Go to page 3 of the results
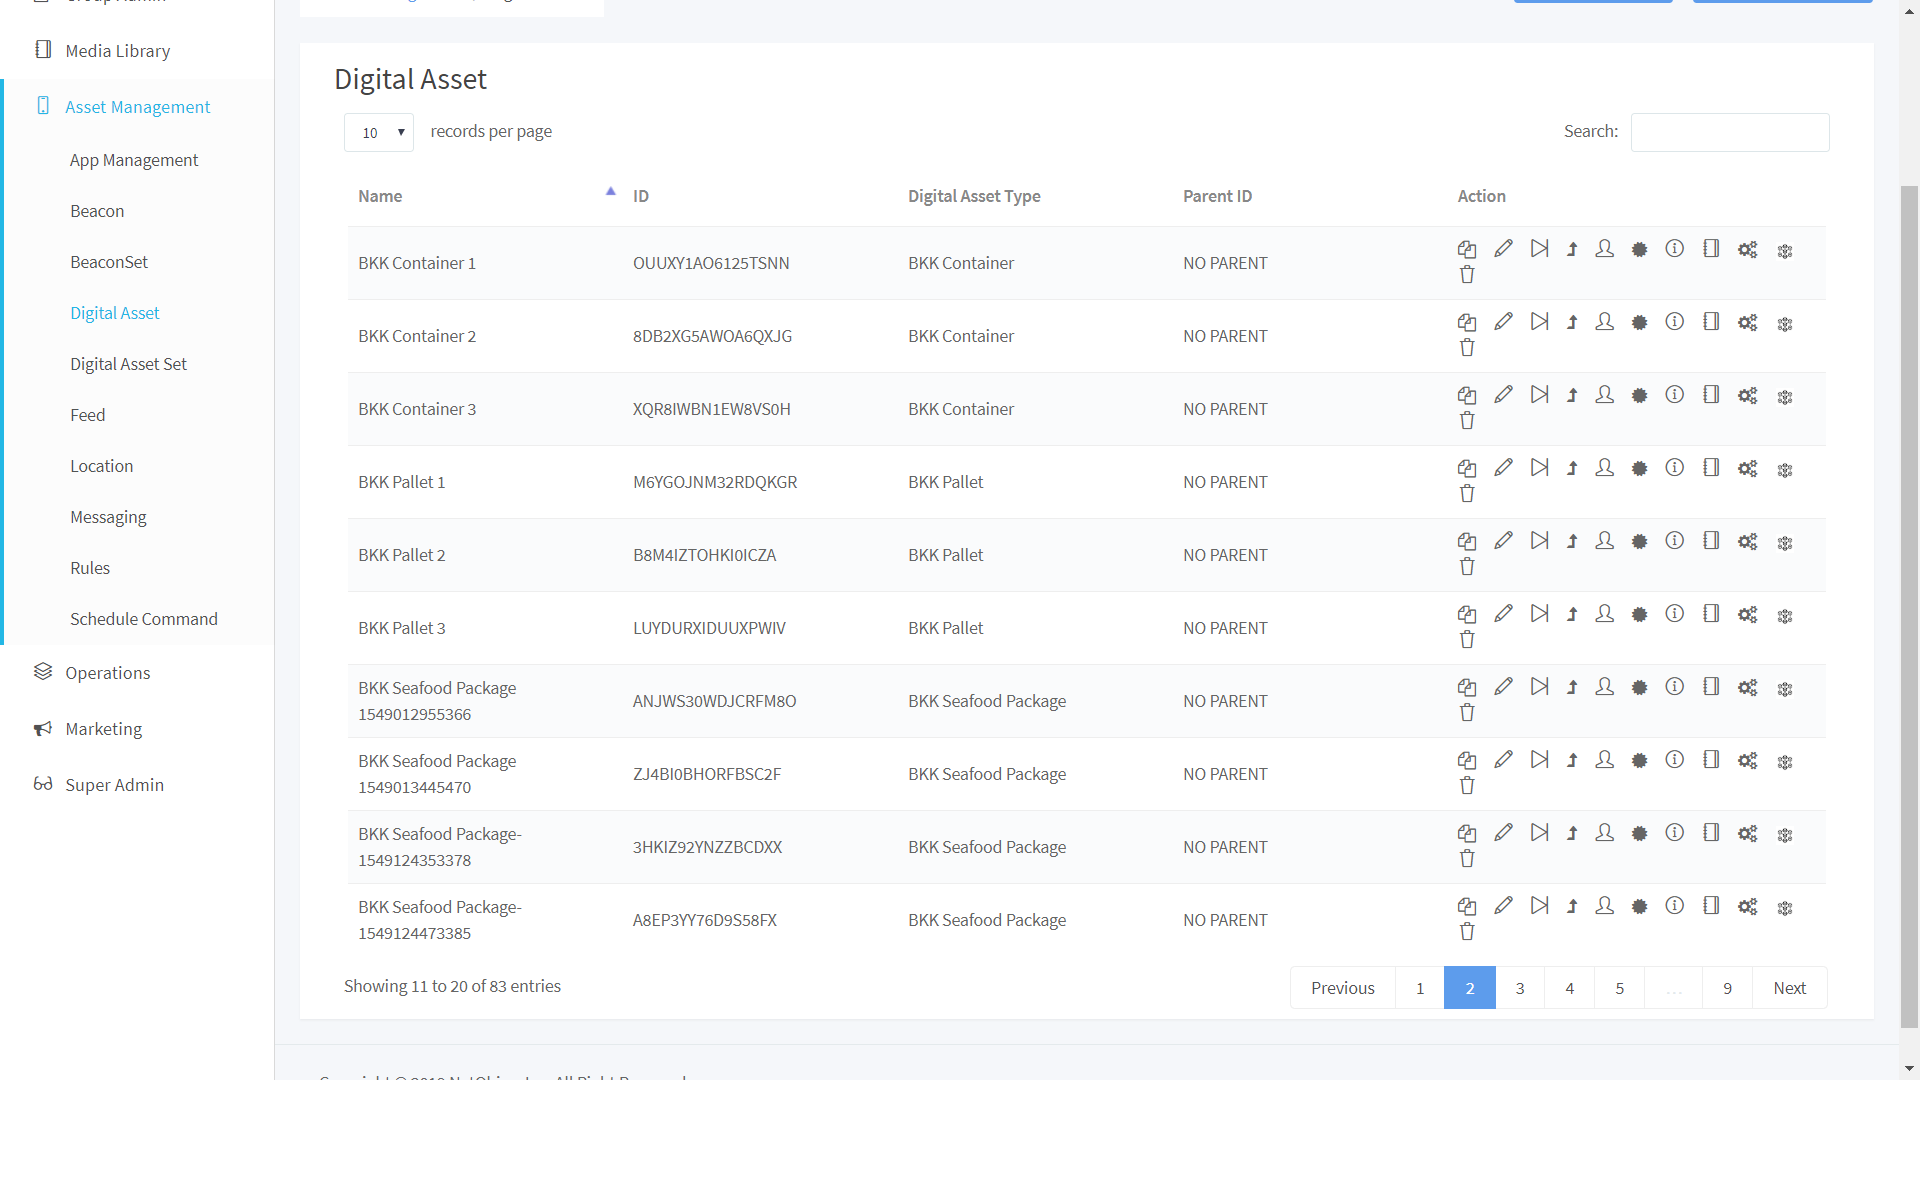This screenshot has height=1185, width=1920. pos(1519,988)
